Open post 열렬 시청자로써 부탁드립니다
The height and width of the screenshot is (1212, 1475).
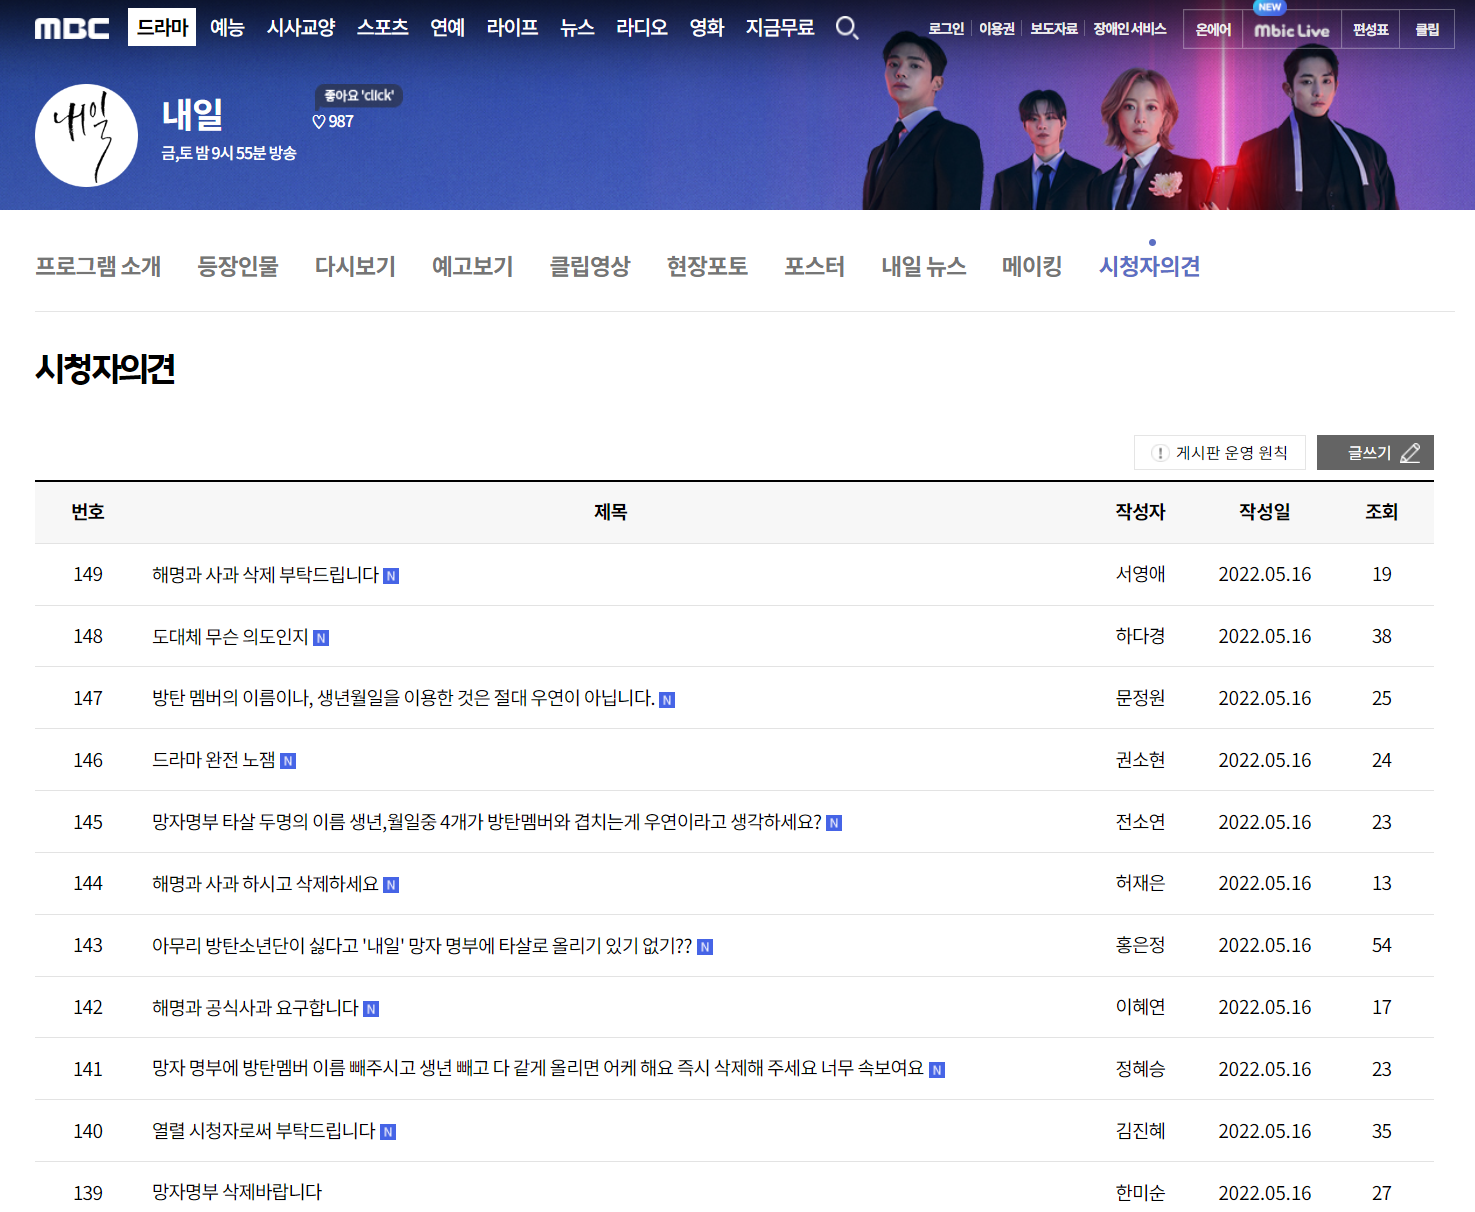(x=263, y=1131)
